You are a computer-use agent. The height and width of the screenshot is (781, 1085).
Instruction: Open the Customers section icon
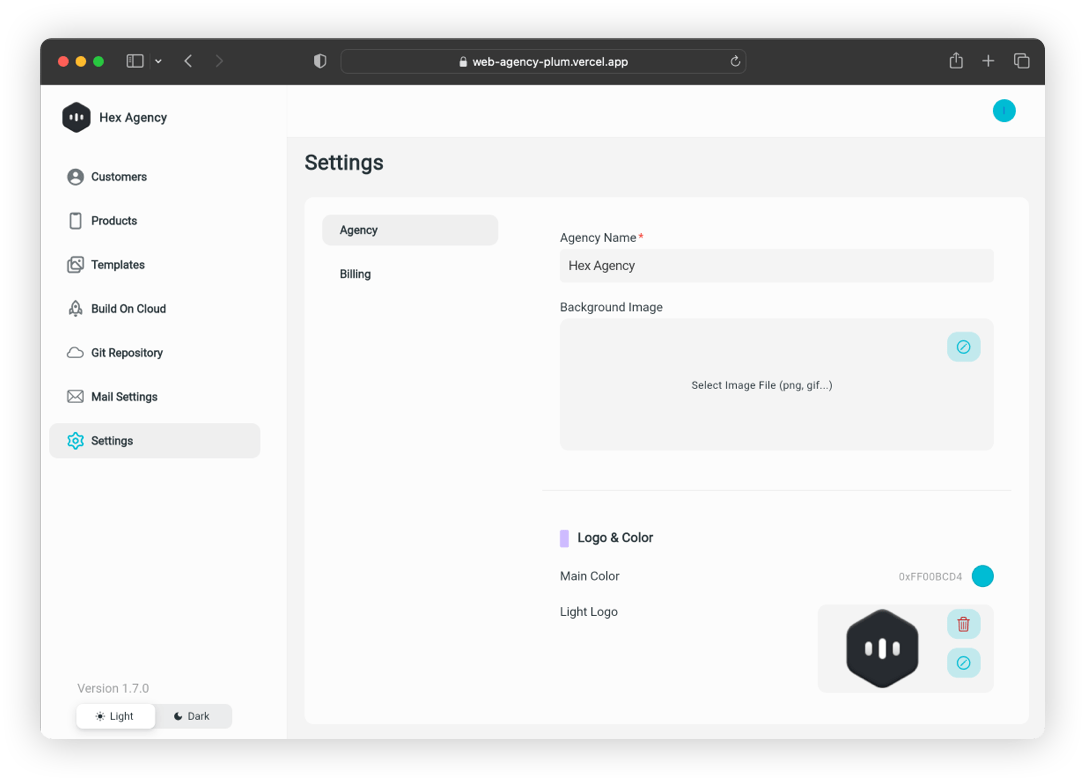75,177
